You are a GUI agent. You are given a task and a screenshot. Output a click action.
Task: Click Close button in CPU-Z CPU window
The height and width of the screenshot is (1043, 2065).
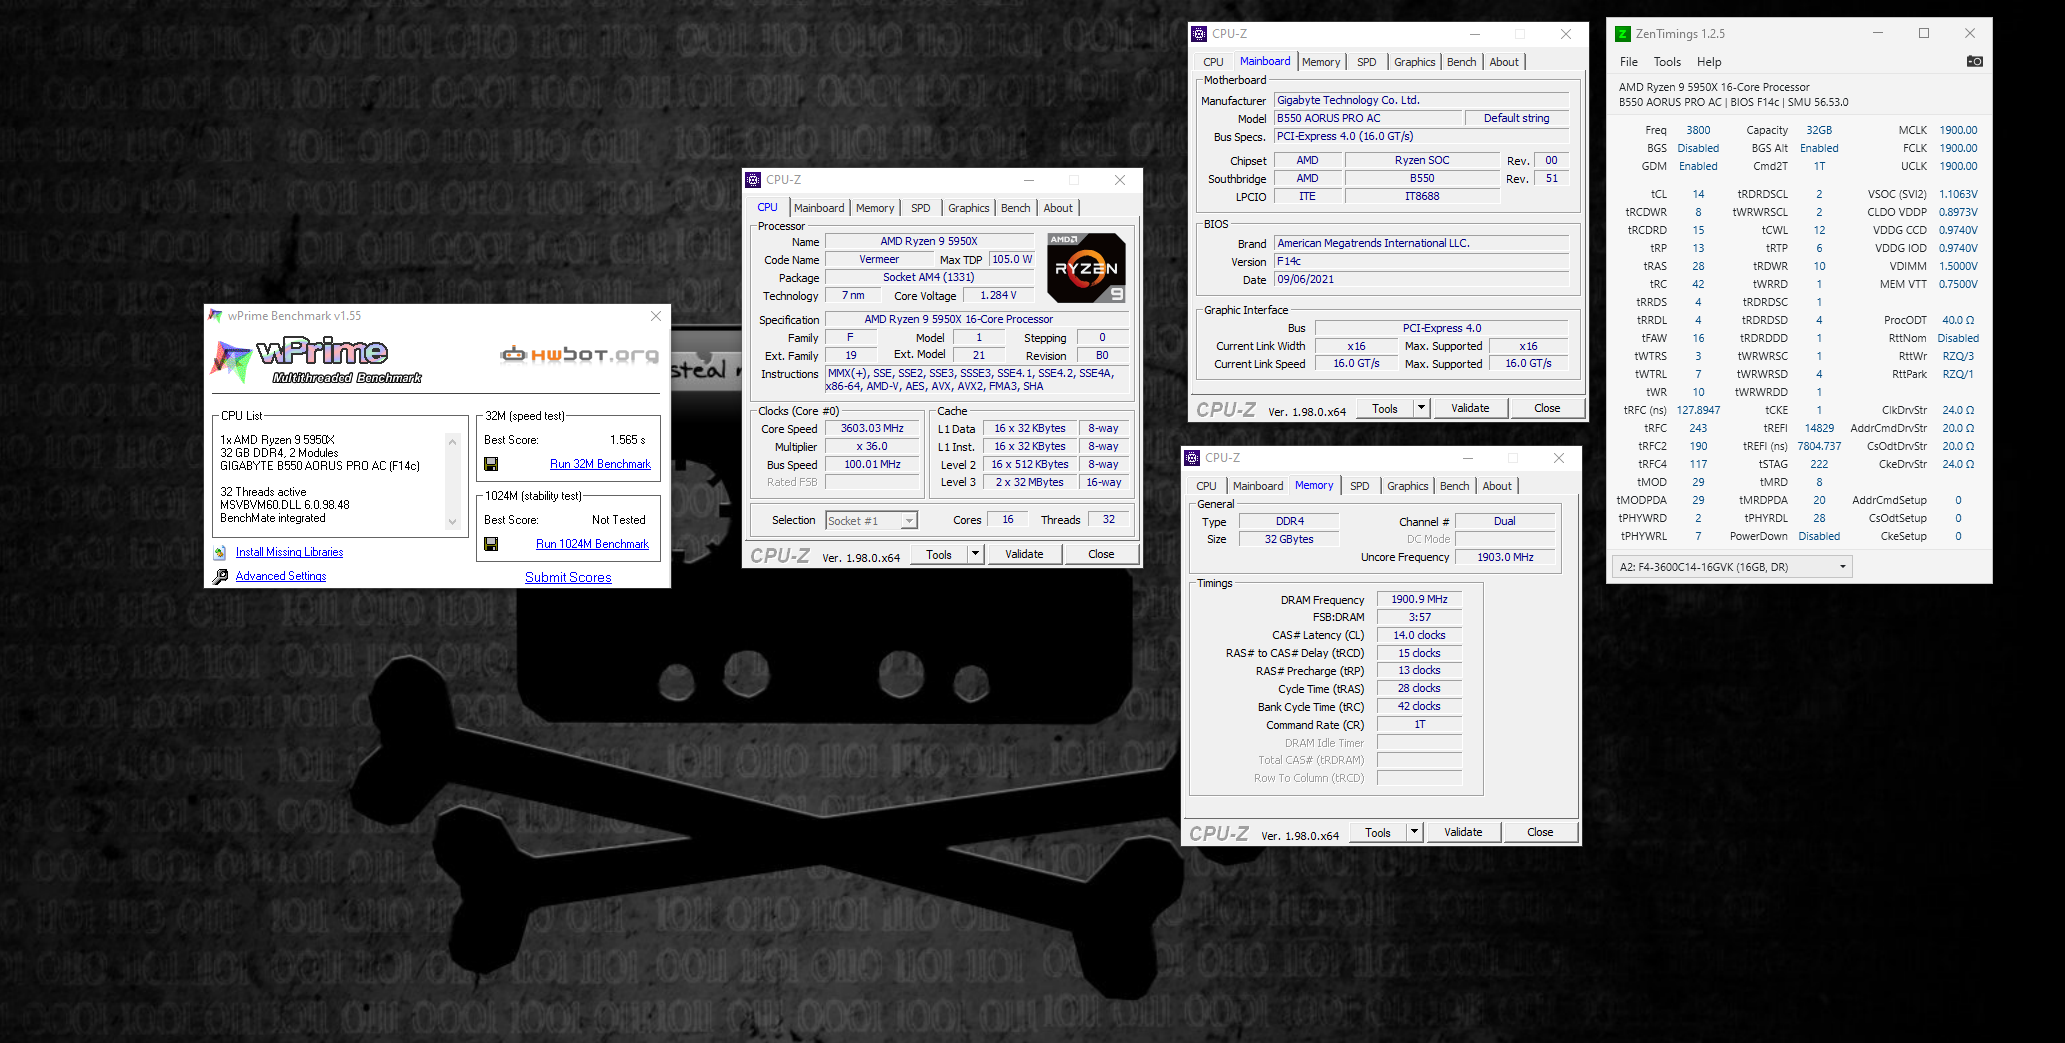pos(1101,554)
